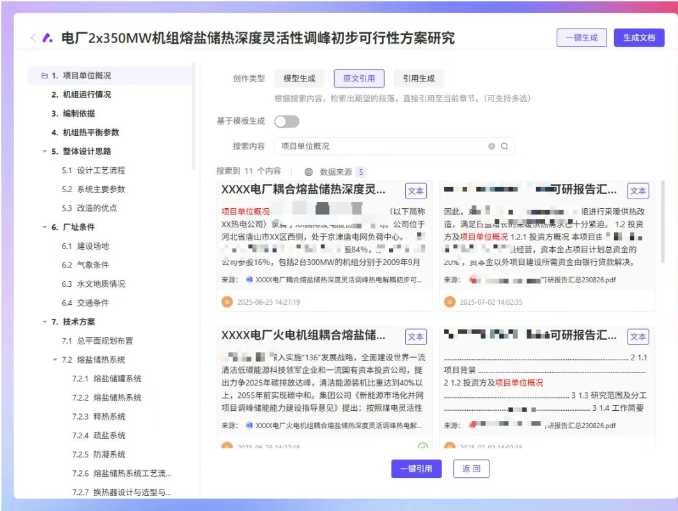The width and height of the screenshot is (678, 511).
Task: Click the orange avatar icon dated 2025-06-25
Action: click(227, 300)
